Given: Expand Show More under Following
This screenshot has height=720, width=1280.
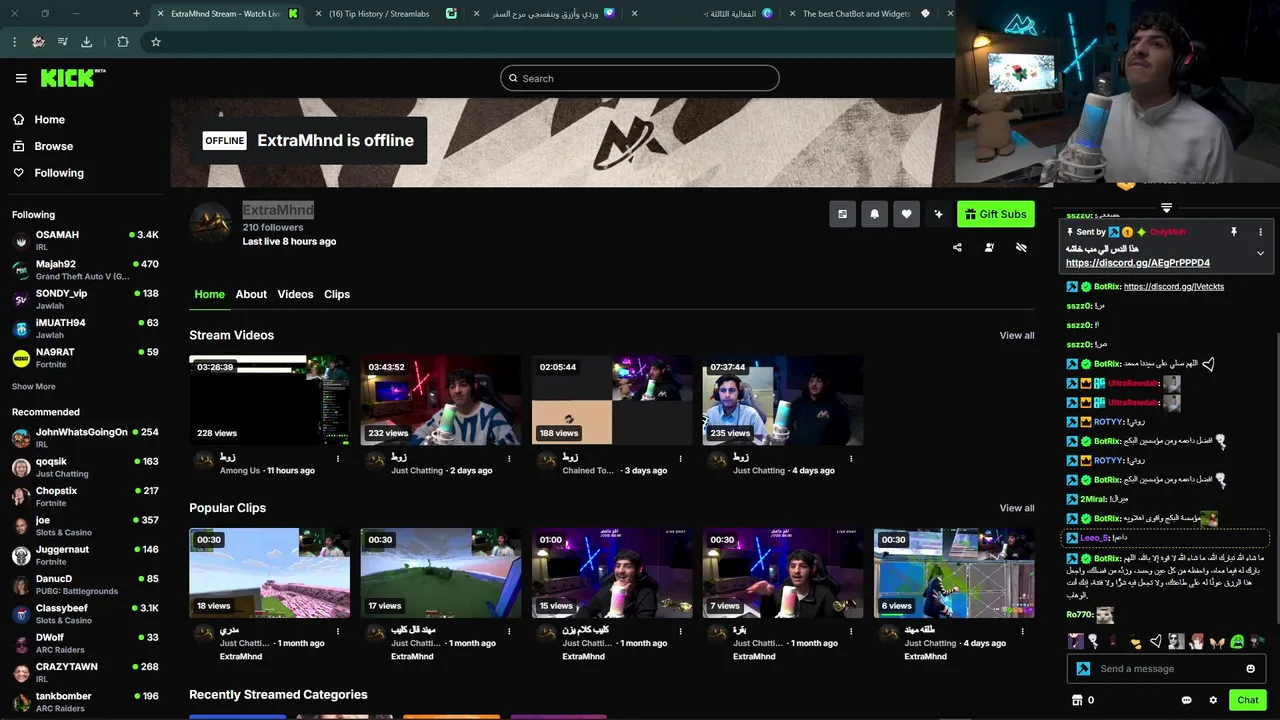Looking at the screenshot, I should tap(34, 386).
